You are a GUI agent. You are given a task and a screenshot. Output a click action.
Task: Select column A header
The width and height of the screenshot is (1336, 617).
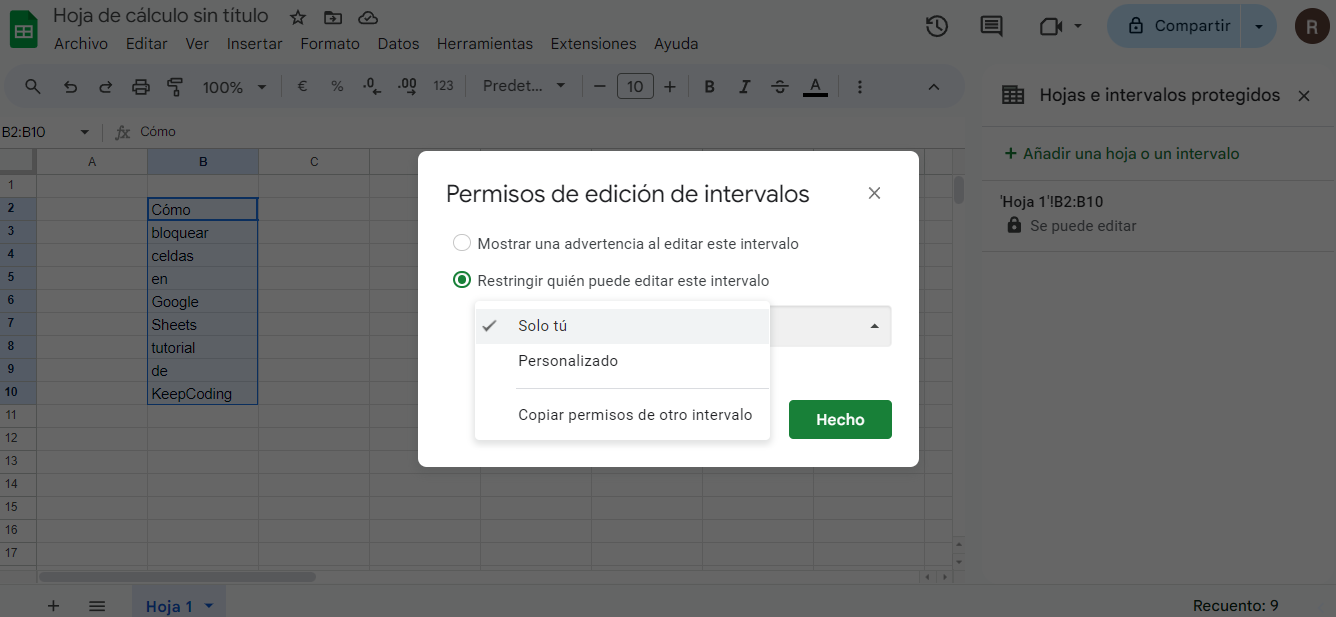point(92,161)
